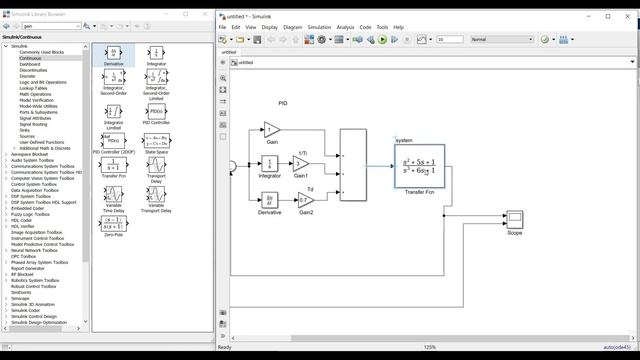Select the Transfer Fcn block on canvas
Viewport: 640px width, 360px height.
pyautogui.click(x=420, y=166)
